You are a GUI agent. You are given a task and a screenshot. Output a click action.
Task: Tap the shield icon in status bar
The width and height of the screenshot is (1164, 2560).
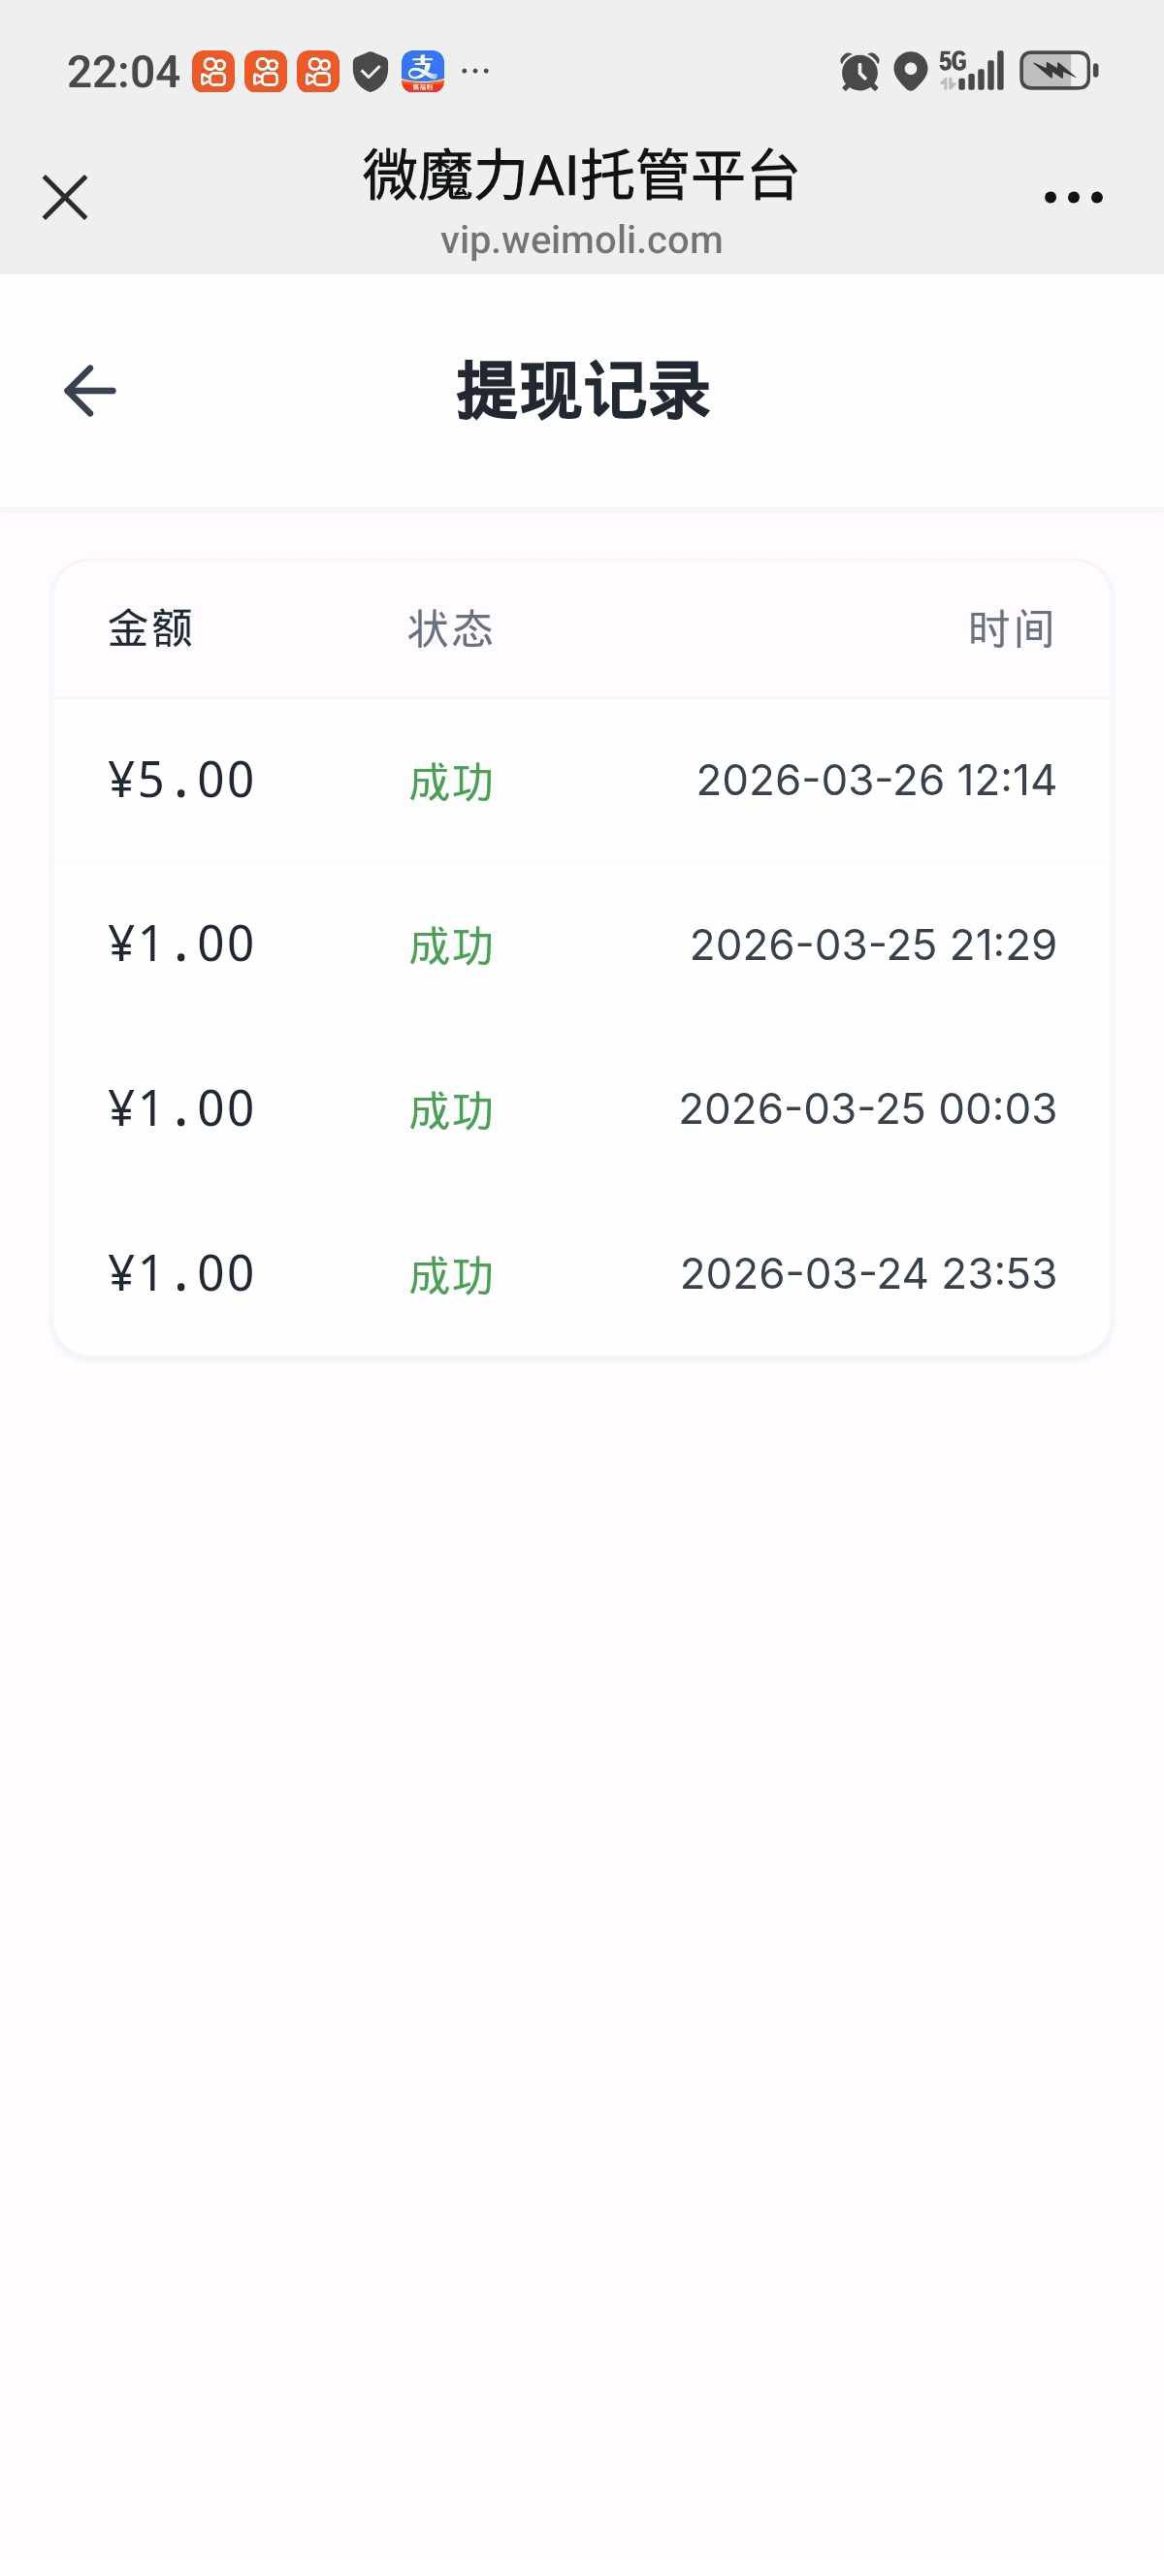coord(370,72)
